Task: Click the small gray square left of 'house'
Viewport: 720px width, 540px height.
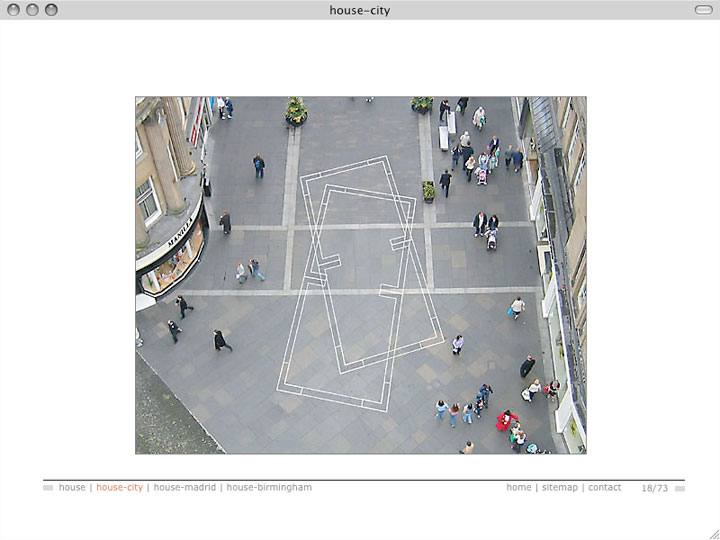Action: tap(48, 489)
